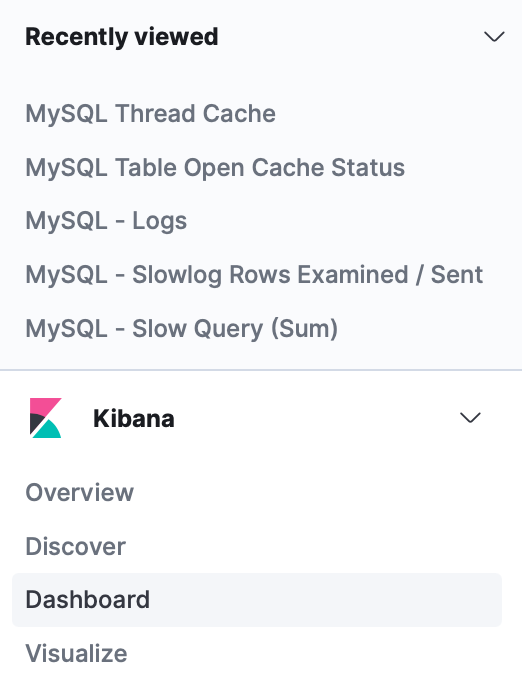Open MySQL - Slow Query (Sum)
Viewport: 522px width, 690px height.
coord(182,329)
